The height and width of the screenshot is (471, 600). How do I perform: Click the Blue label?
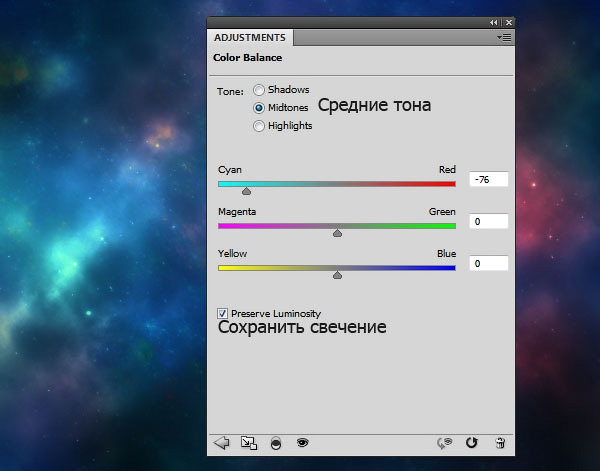coord(446,254)
